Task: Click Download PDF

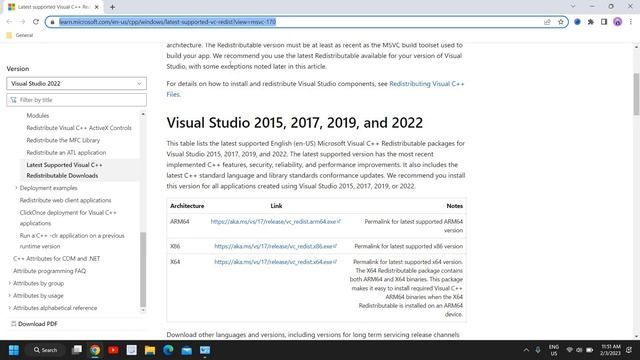Action: [34, 324]
